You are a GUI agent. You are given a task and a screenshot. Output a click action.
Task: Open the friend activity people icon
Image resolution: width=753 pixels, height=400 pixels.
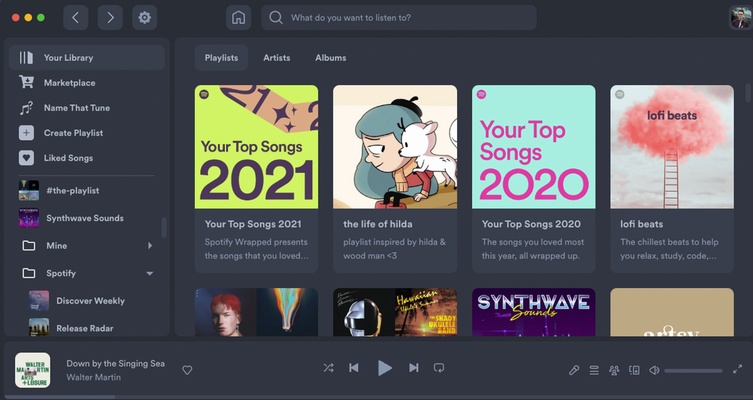[614, 370]
